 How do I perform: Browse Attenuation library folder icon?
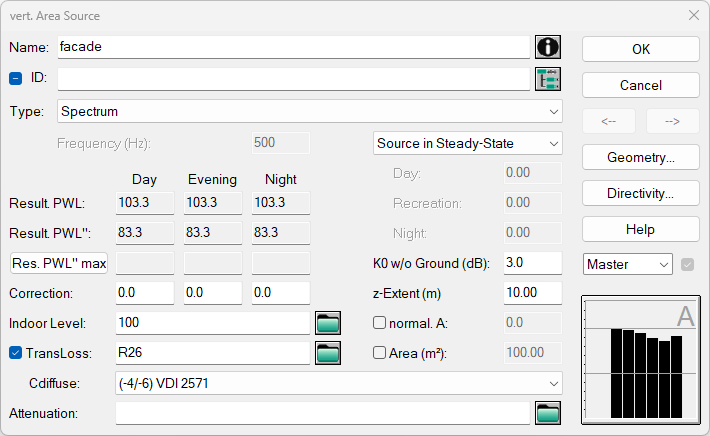coord(547,413)
